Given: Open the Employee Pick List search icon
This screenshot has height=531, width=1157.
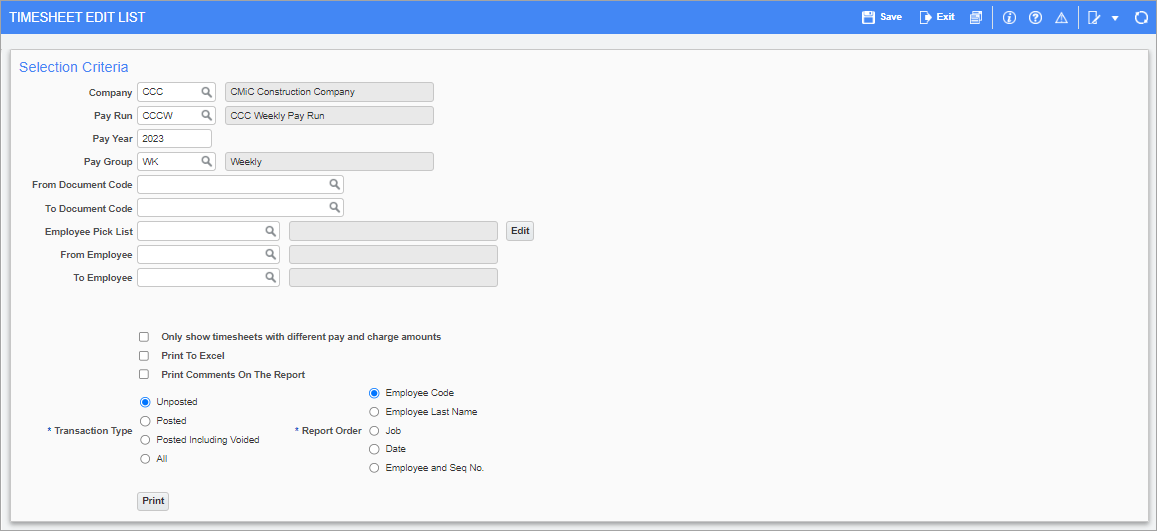Looking at the screenshot, I should click(271, 231).
